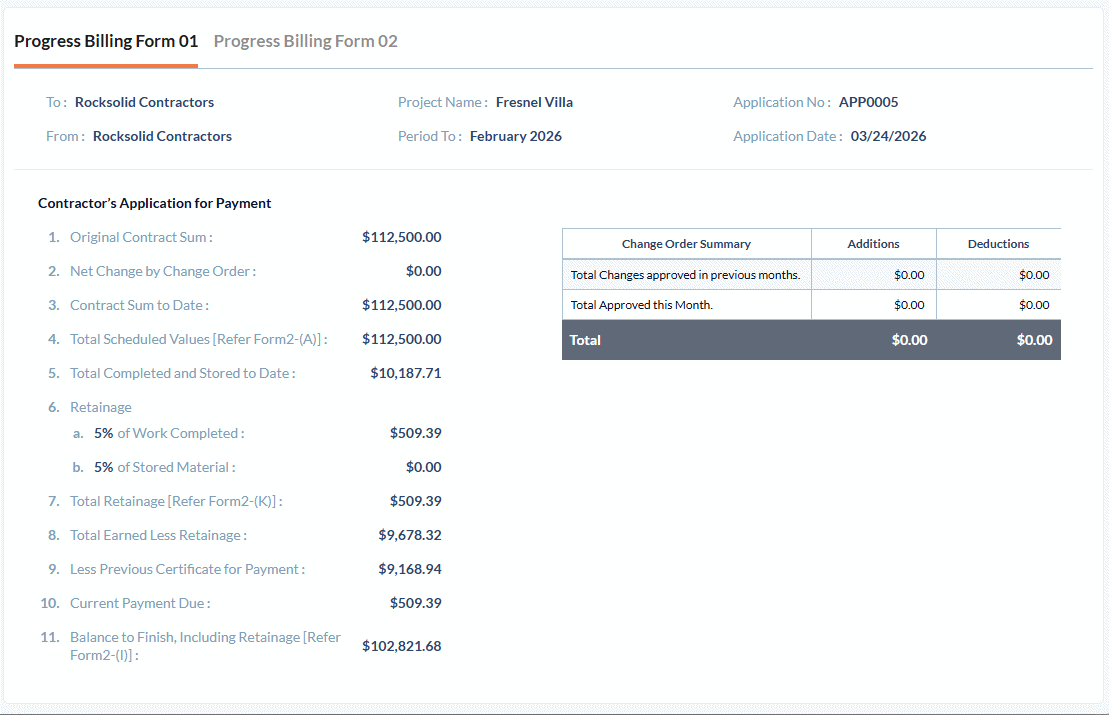The image size is (1109, 715).
Task: Click Stored Material retainage value $0.00
Action: pos(424,467)
